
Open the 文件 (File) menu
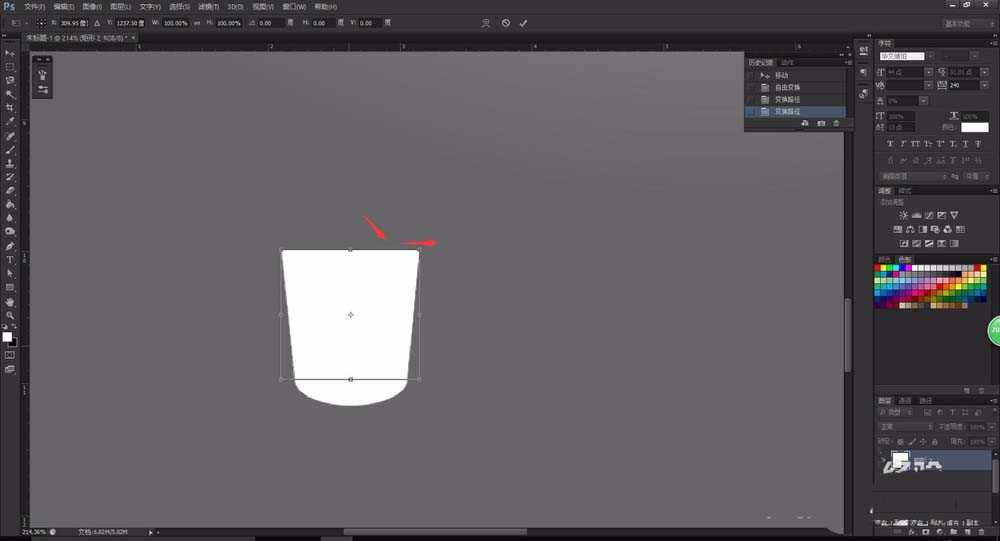pos(34,6)
